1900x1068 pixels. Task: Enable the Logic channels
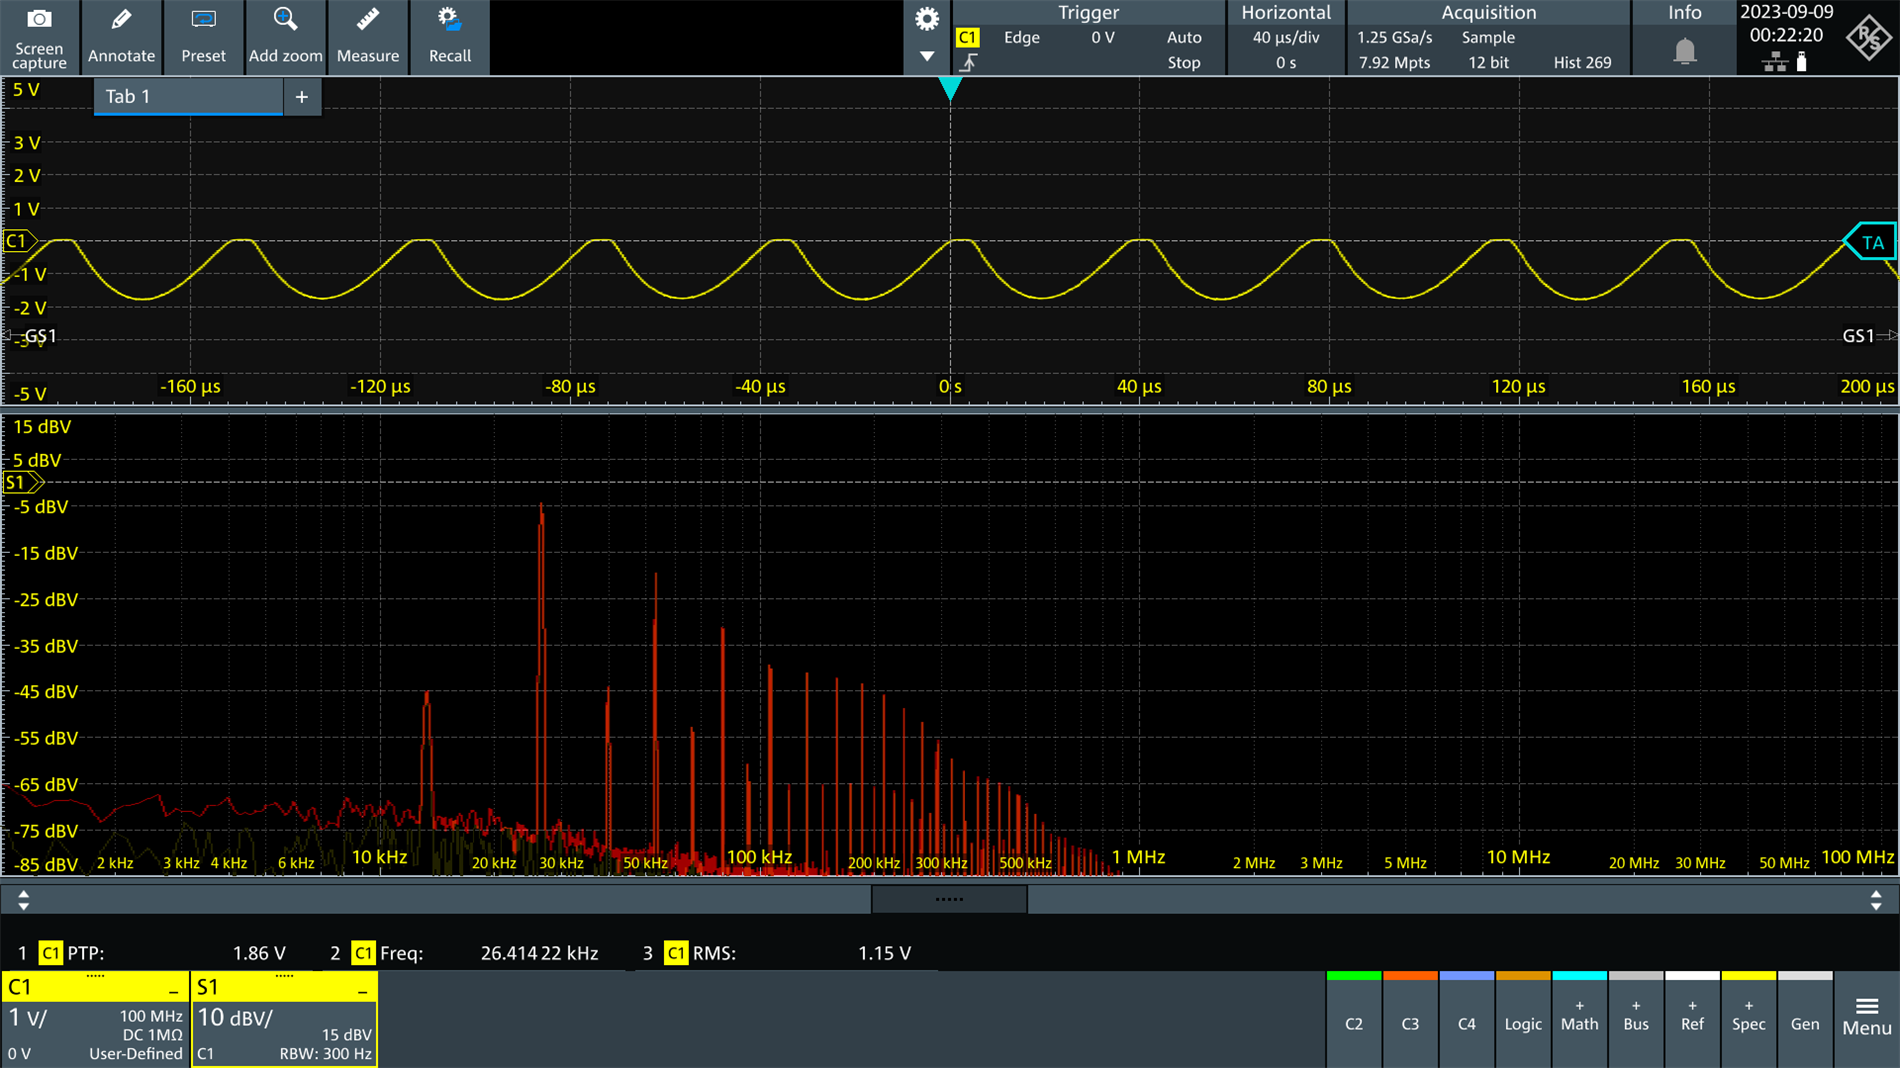pos(1523,1020)
